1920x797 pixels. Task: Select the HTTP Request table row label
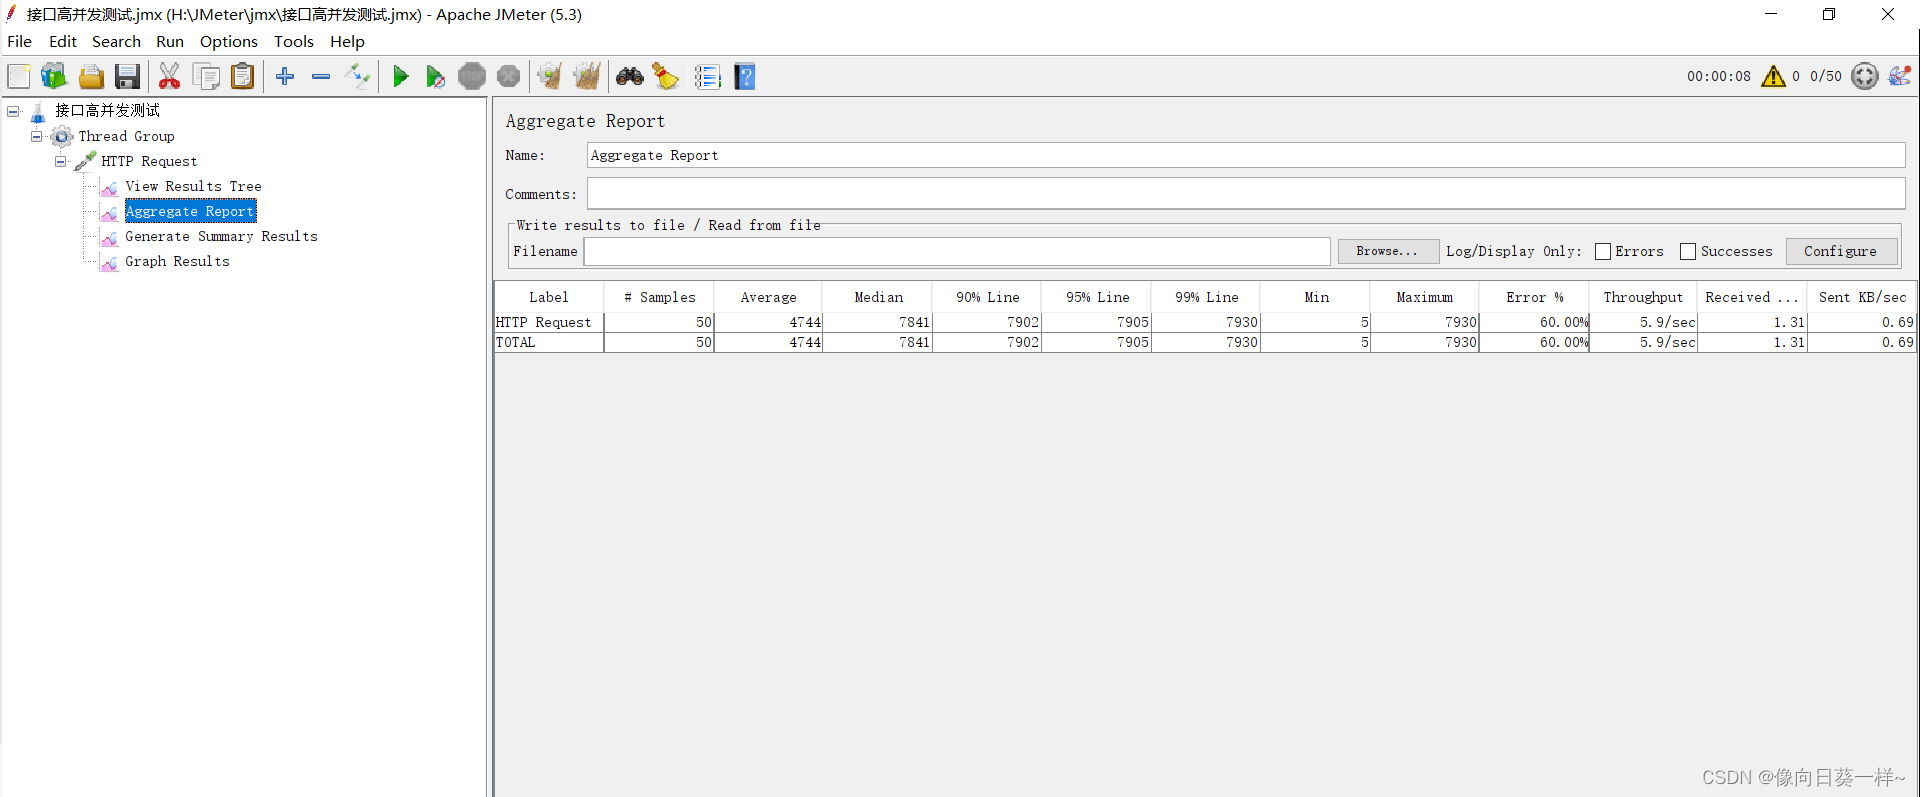(x=548, y=322)
